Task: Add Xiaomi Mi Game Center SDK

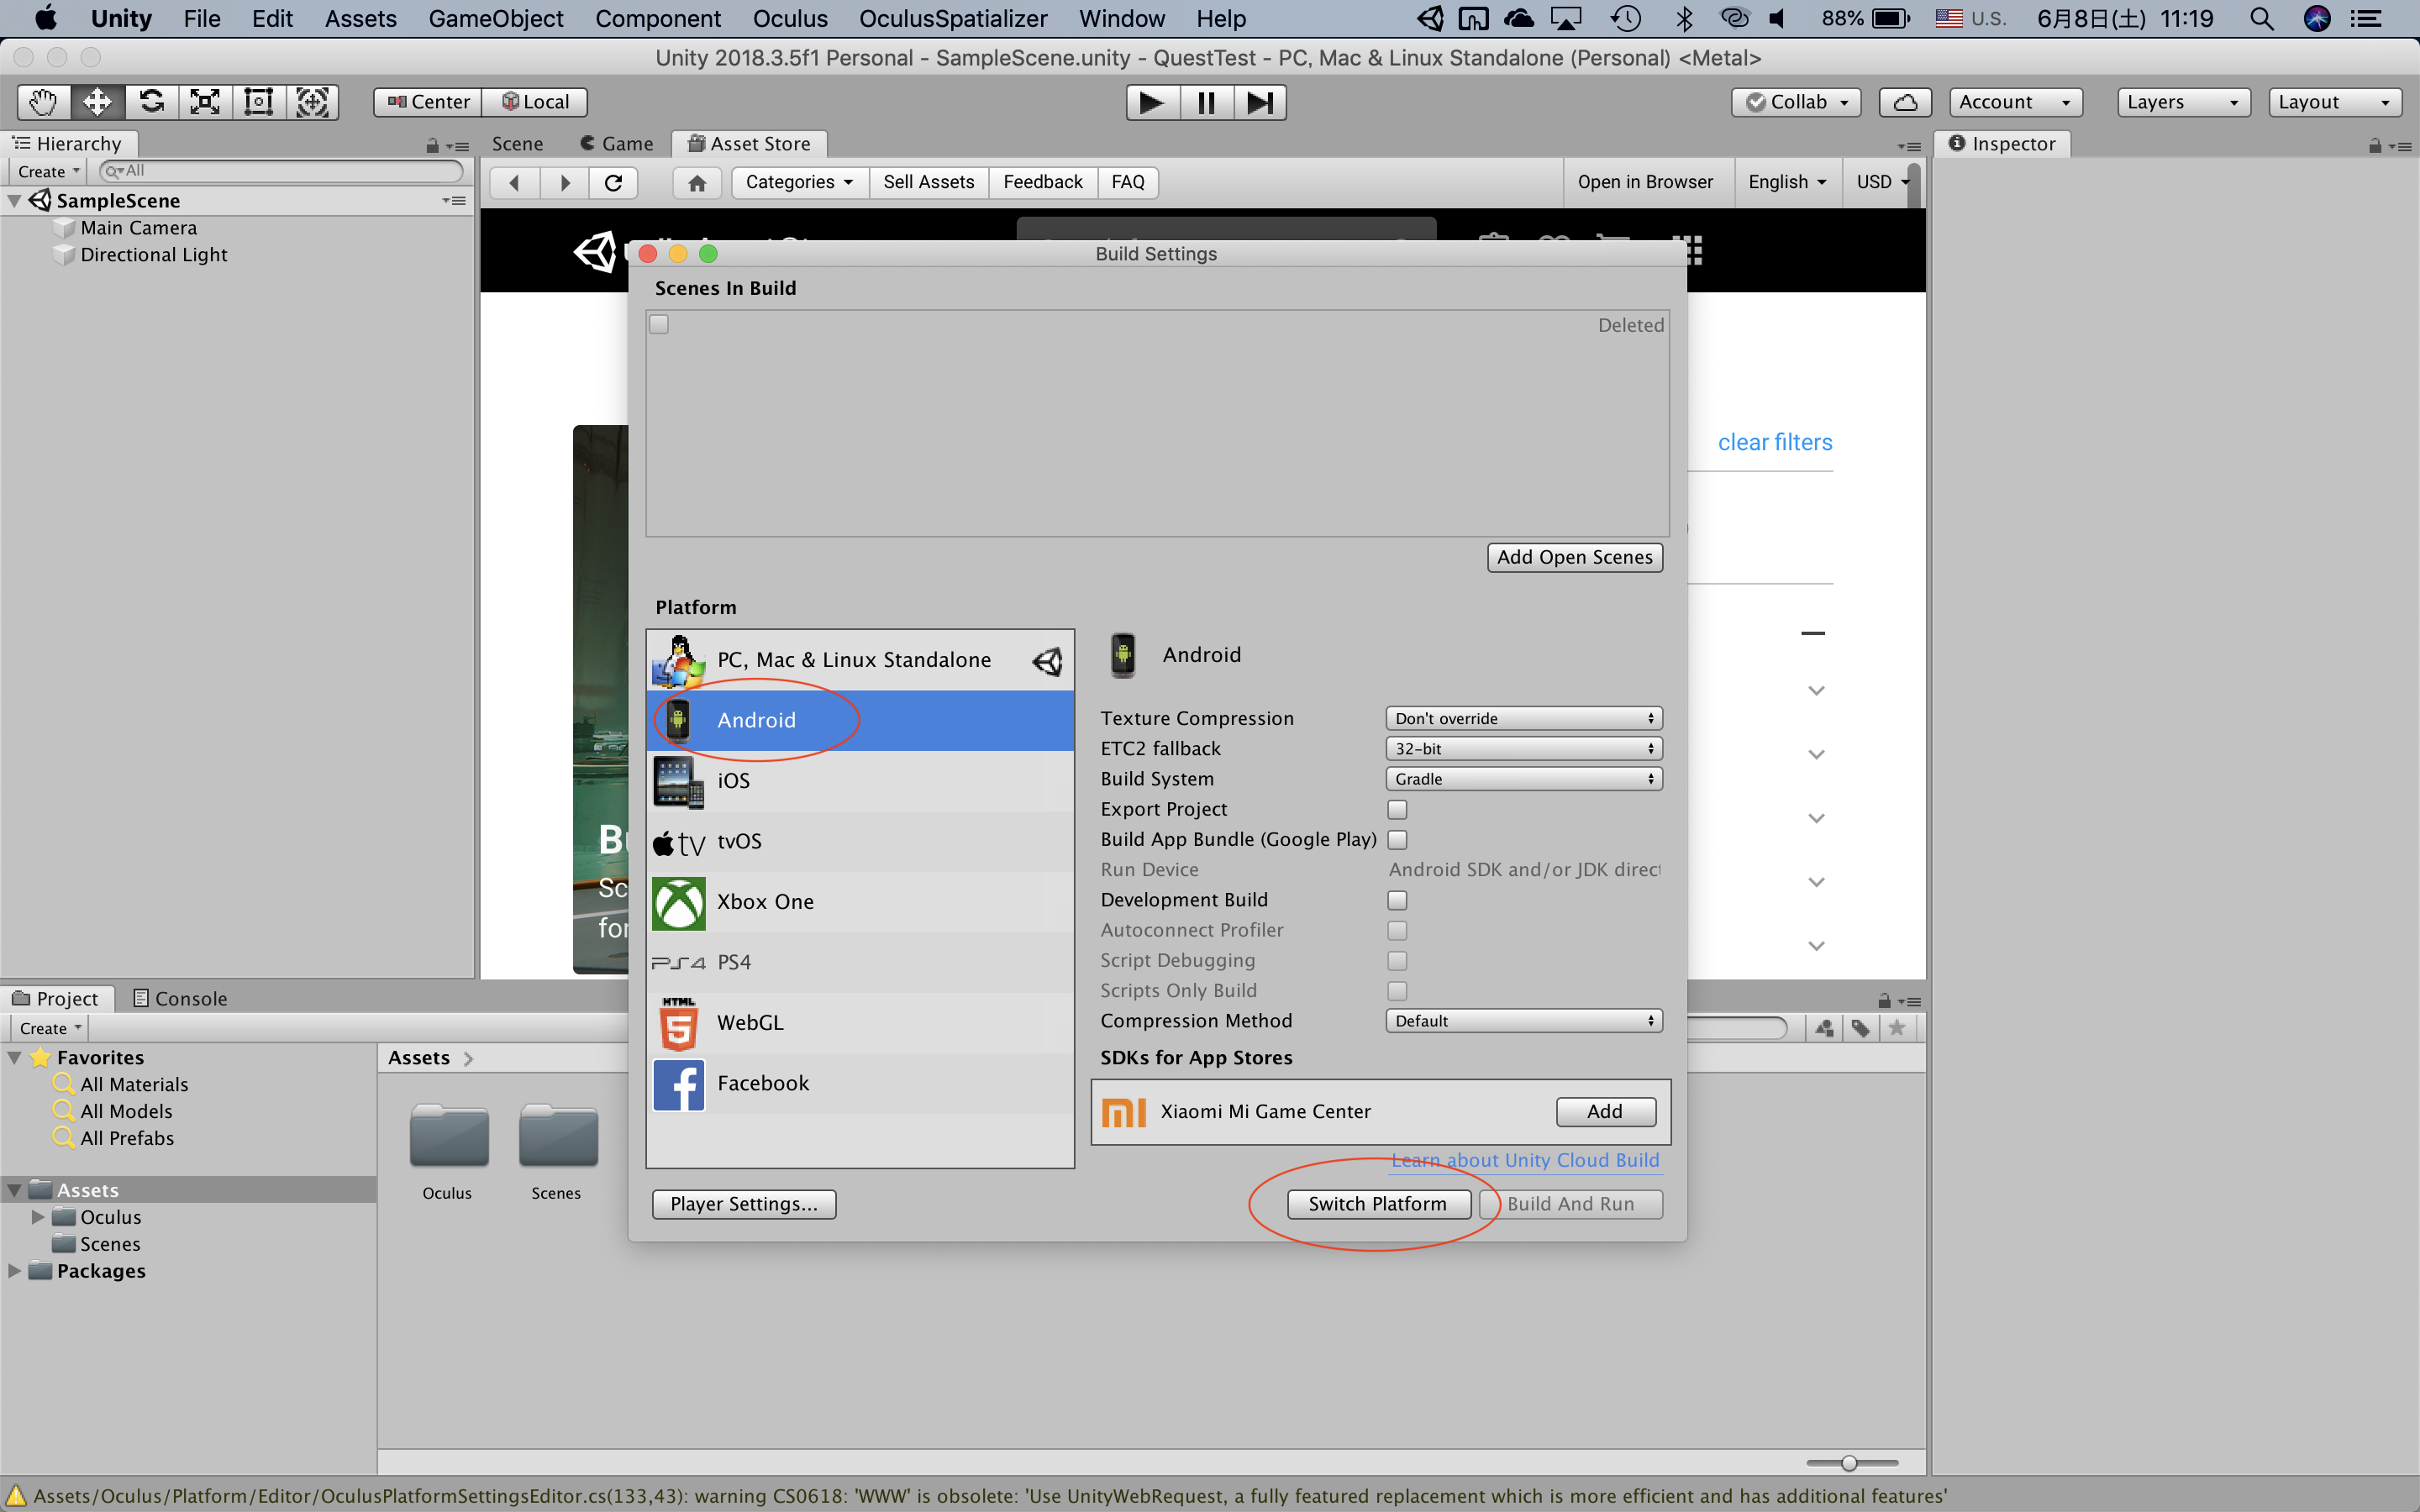Action: tap(1605, 1111)
